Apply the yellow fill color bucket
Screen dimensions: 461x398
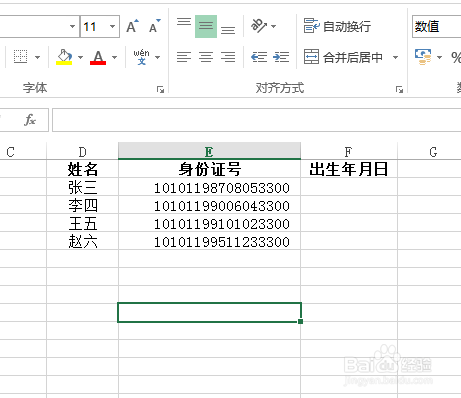coord(64,57)
